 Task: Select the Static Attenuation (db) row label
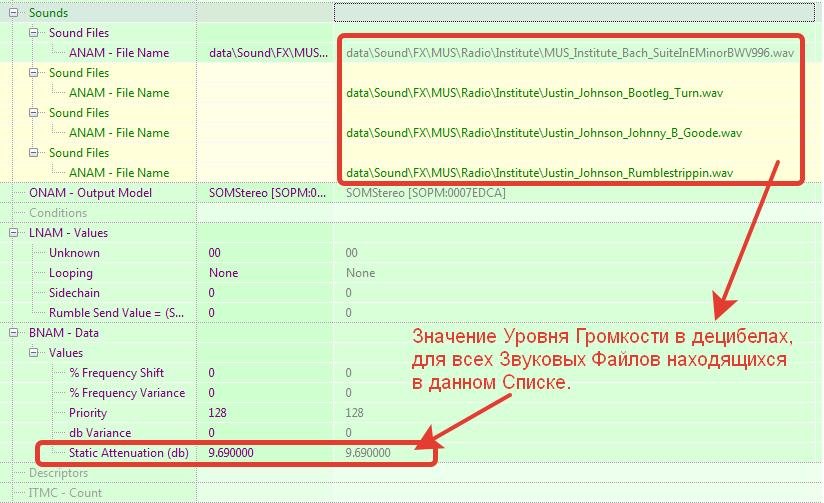tap(128, 453)
